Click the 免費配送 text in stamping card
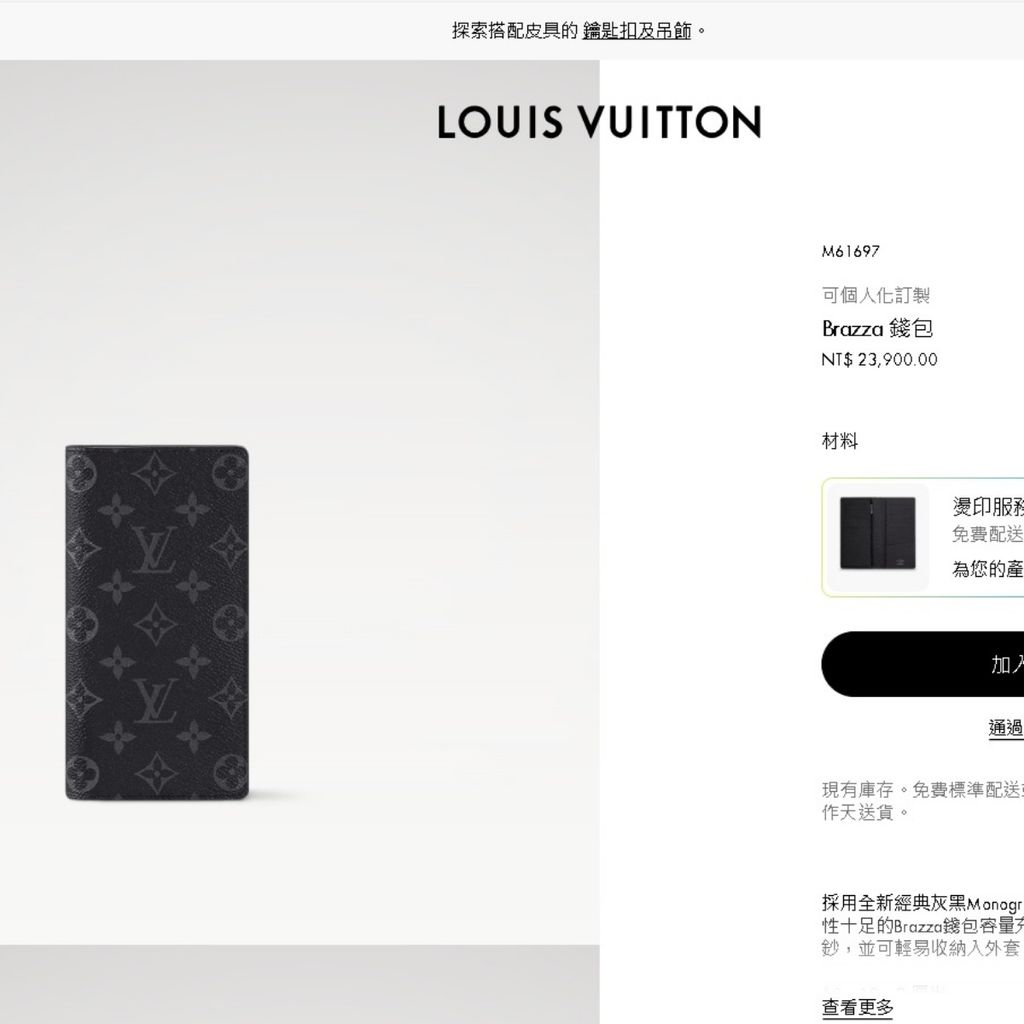The height and width of the screenshot is (1024, 1024). [x=987, y=534]
